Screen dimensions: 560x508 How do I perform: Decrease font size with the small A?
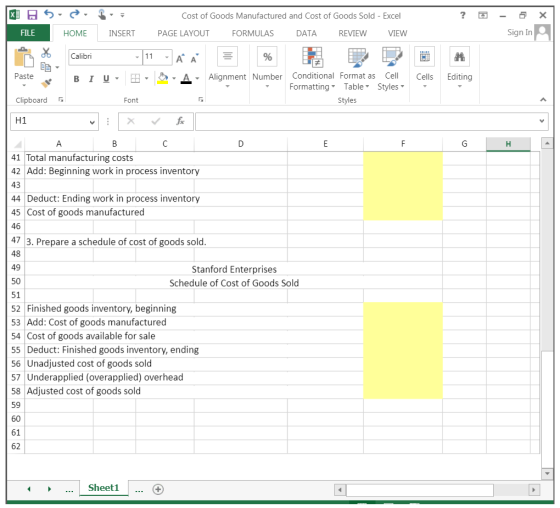coord(194,58)
